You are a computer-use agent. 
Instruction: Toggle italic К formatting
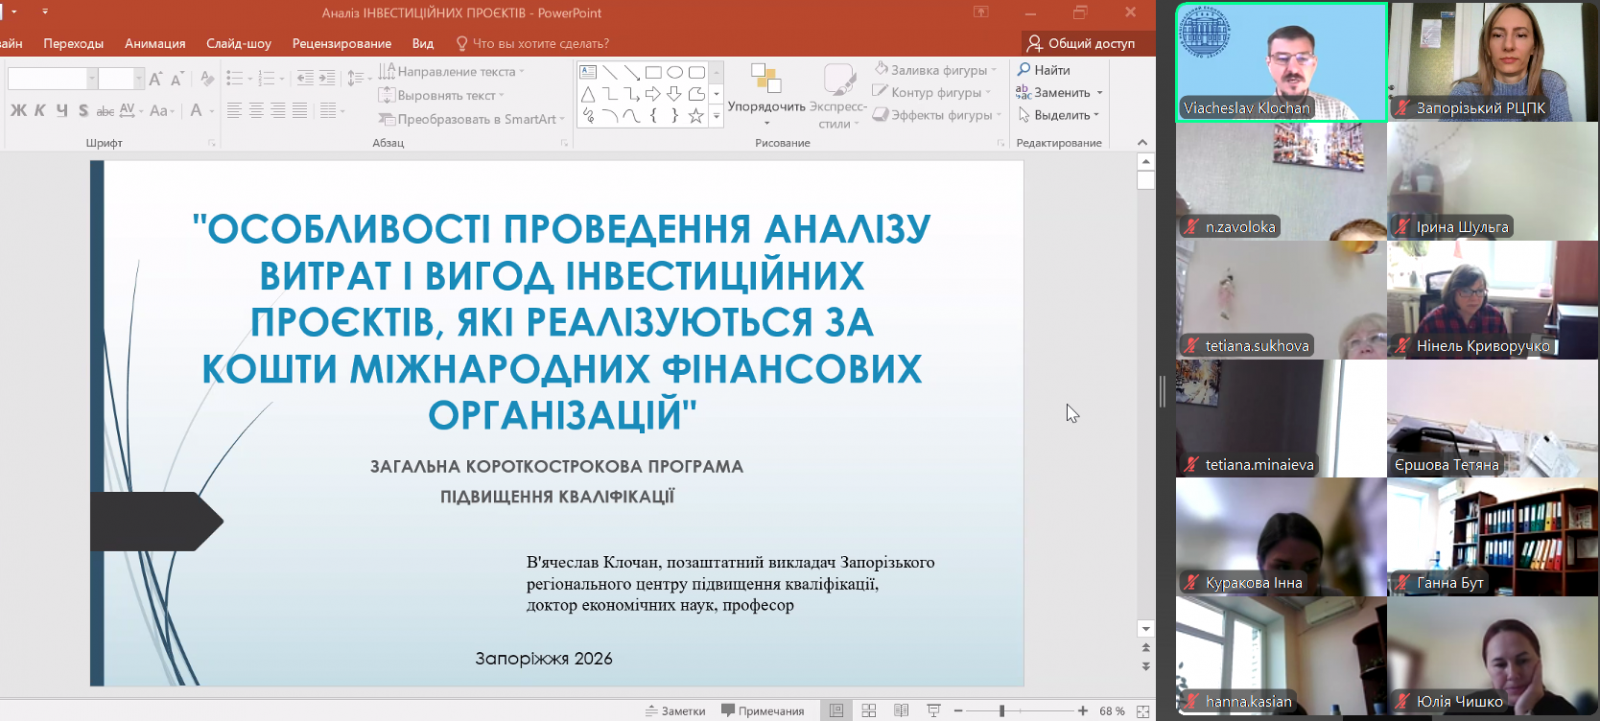40,111
